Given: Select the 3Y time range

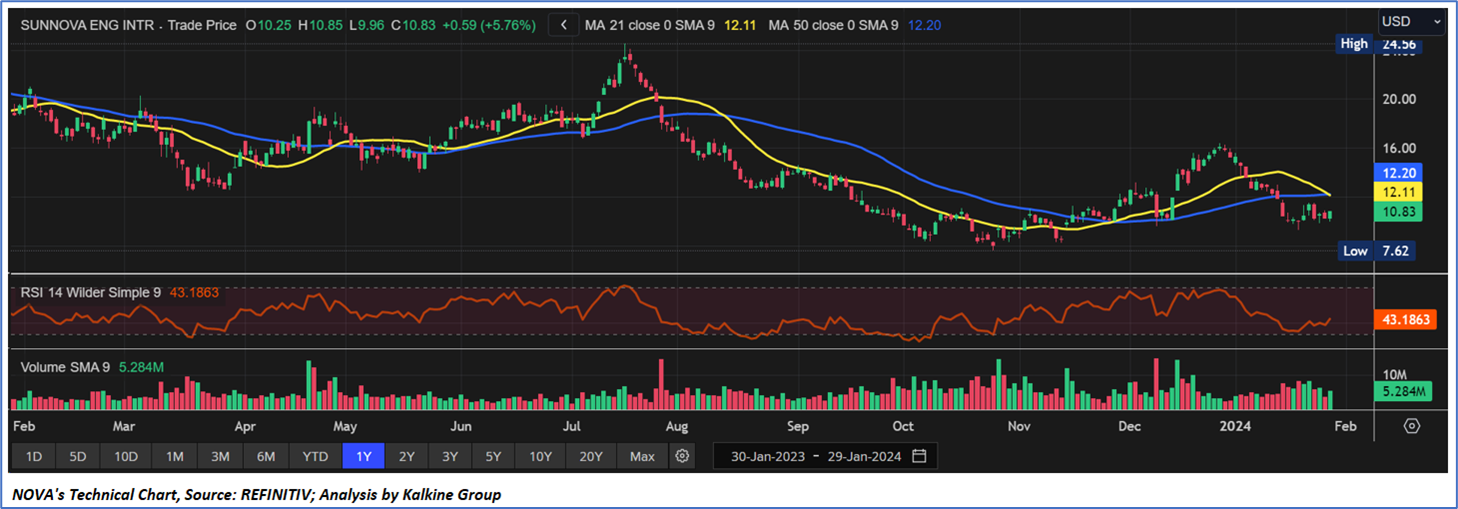Looking at the screenshot, I should tap(450, 456).
